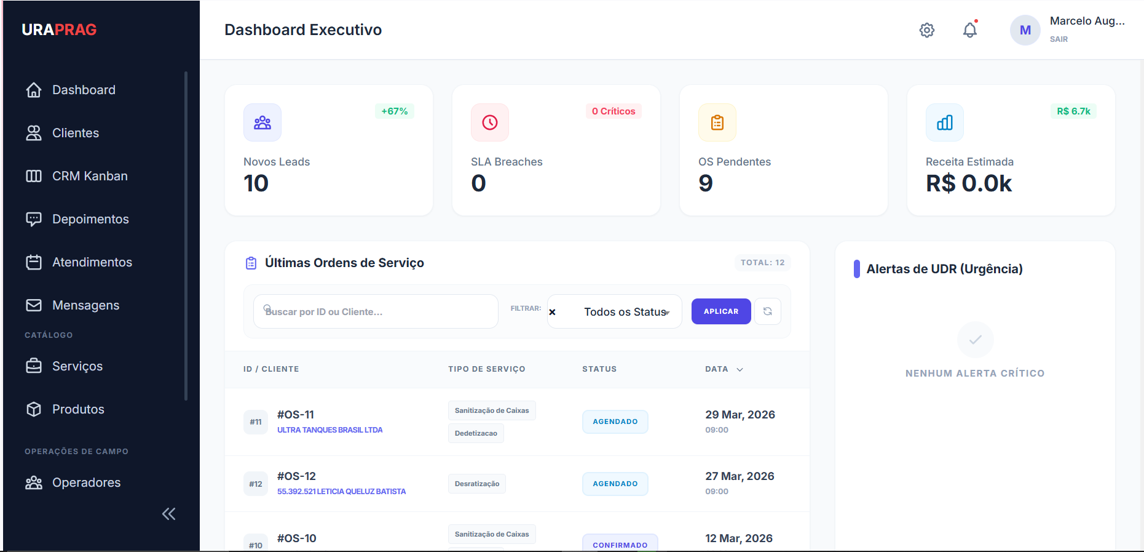Screen dimensions: 1144x552
Task: Open the notifications bell
Action: pos(970,31)
